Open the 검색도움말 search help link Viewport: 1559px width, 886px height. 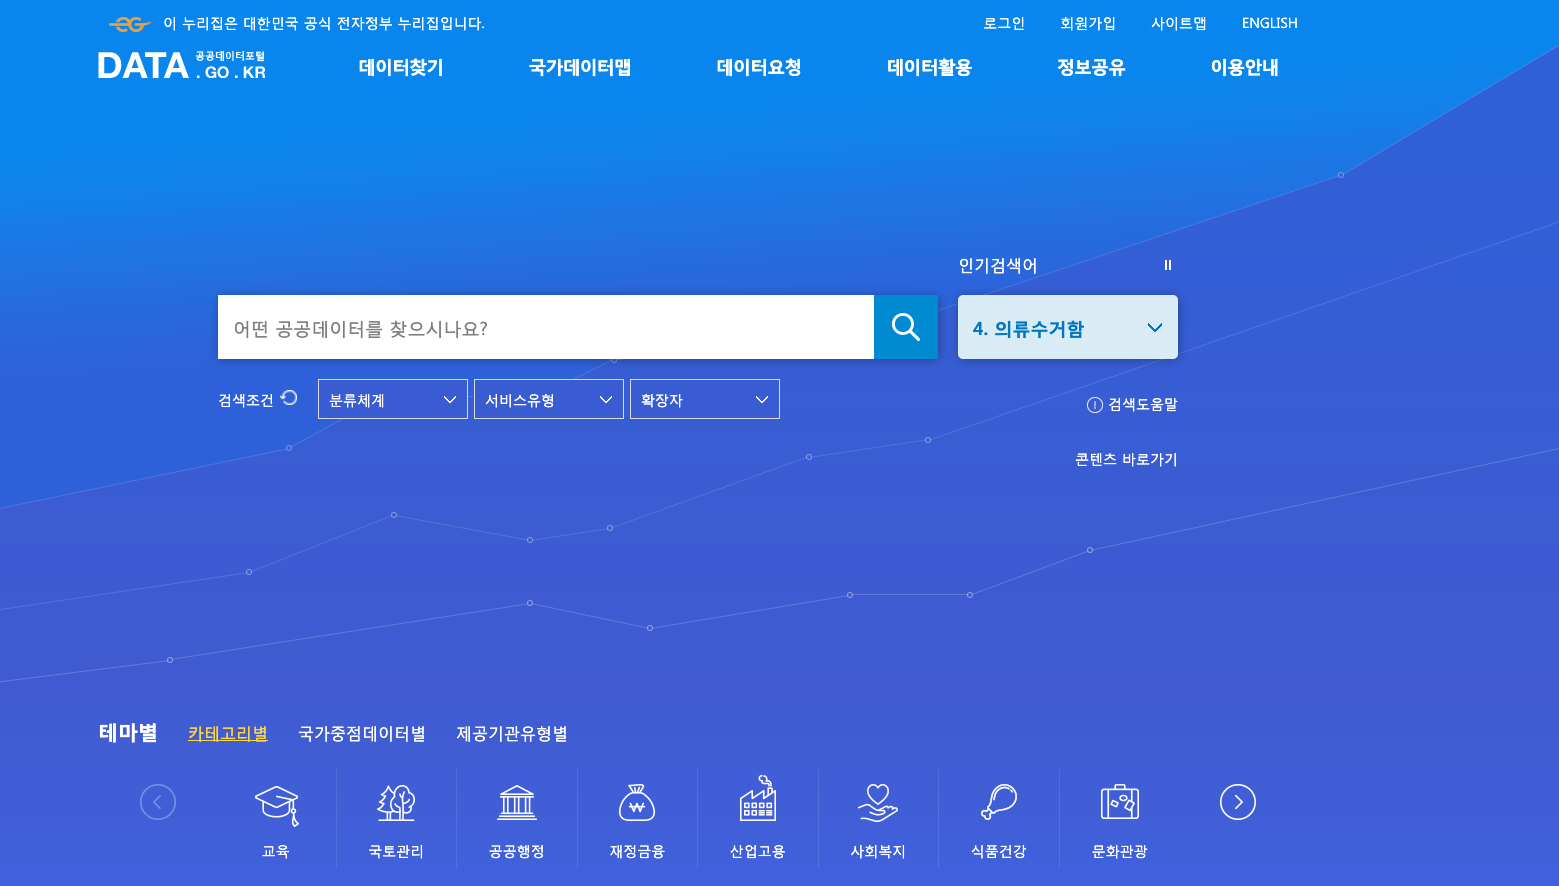pyautogui.click(x=1132, y=404)
